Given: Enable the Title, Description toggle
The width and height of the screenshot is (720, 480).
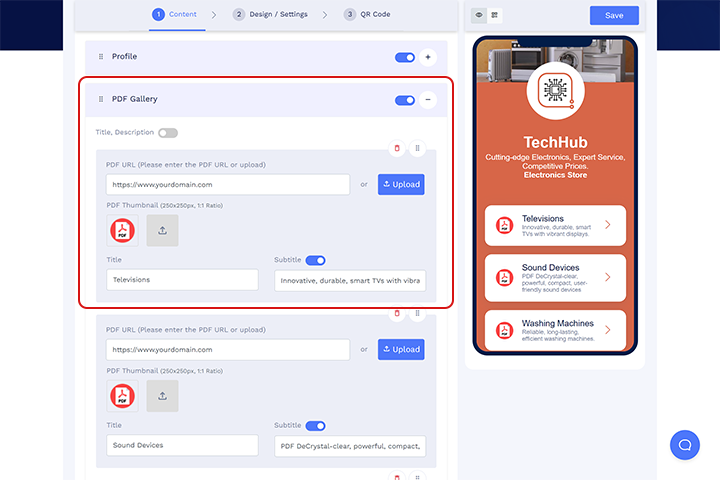Looking at the screenshot, I should pos(167,132).
